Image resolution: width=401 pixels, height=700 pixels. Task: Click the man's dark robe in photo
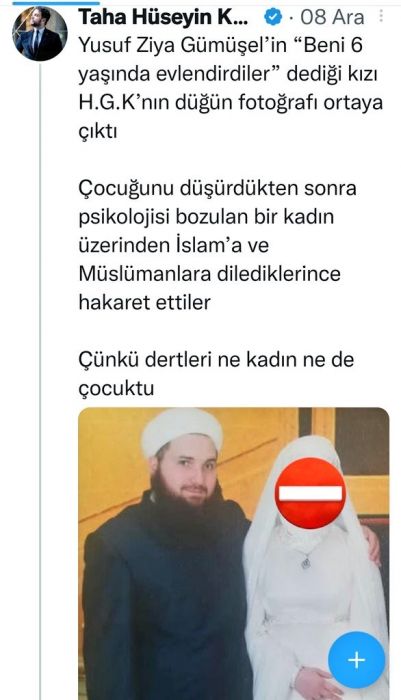[167, 603]
